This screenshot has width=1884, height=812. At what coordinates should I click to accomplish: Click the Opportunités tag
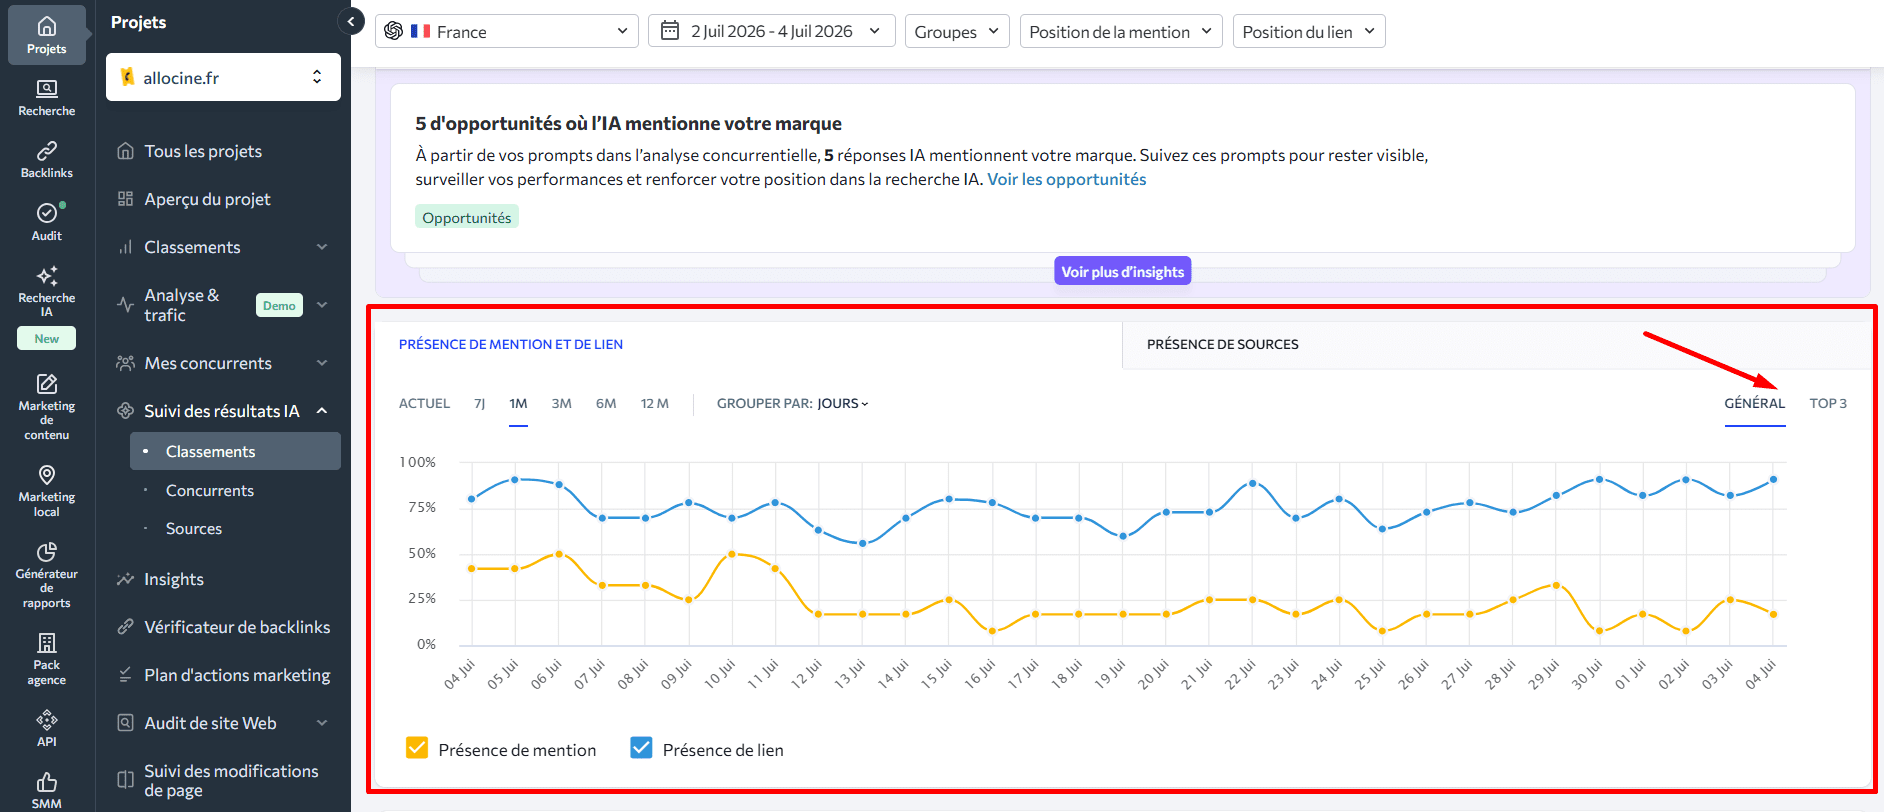(x=466, y=217)
